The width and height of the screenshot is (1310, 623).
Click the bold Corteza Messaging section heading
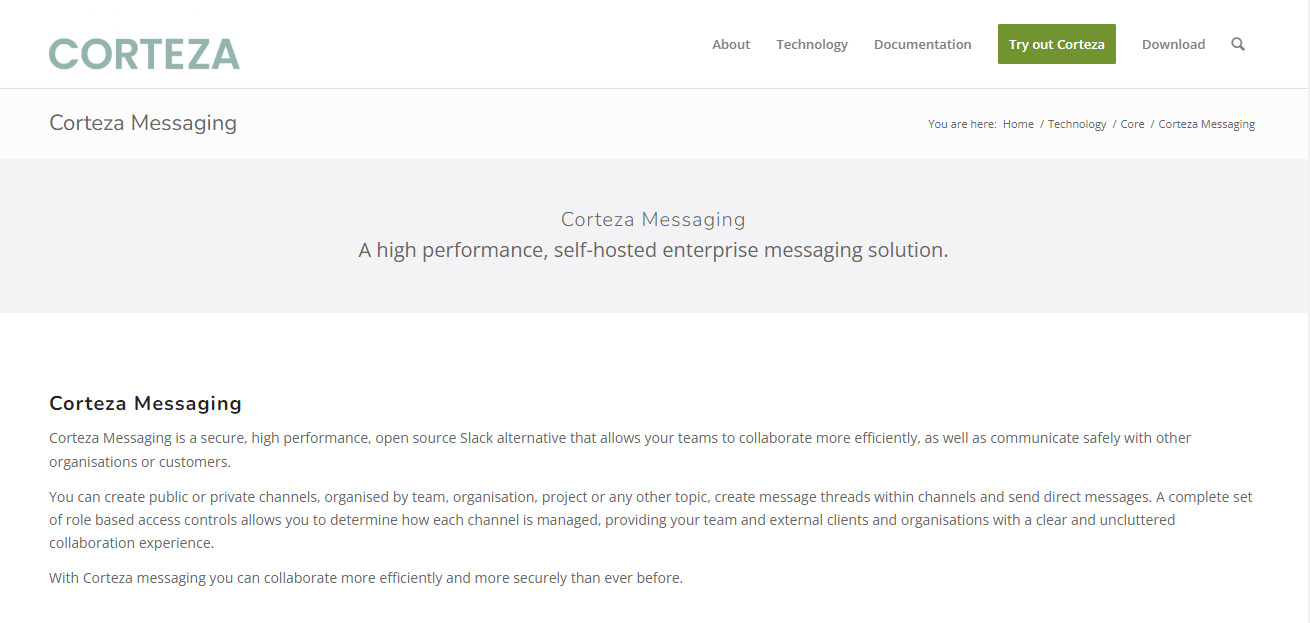click(x=145, y=403)
